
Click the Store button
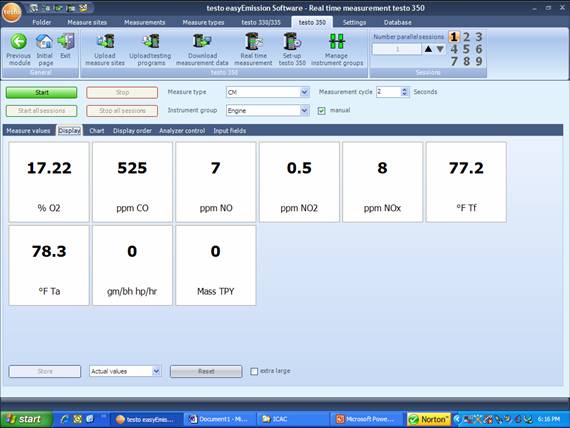45,371
